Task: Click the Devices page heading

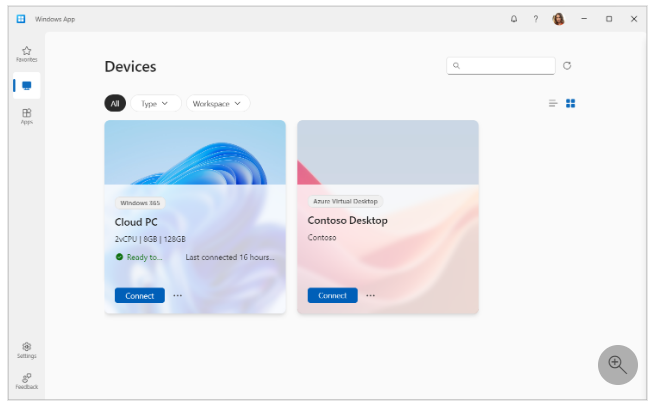Action: 130,67
